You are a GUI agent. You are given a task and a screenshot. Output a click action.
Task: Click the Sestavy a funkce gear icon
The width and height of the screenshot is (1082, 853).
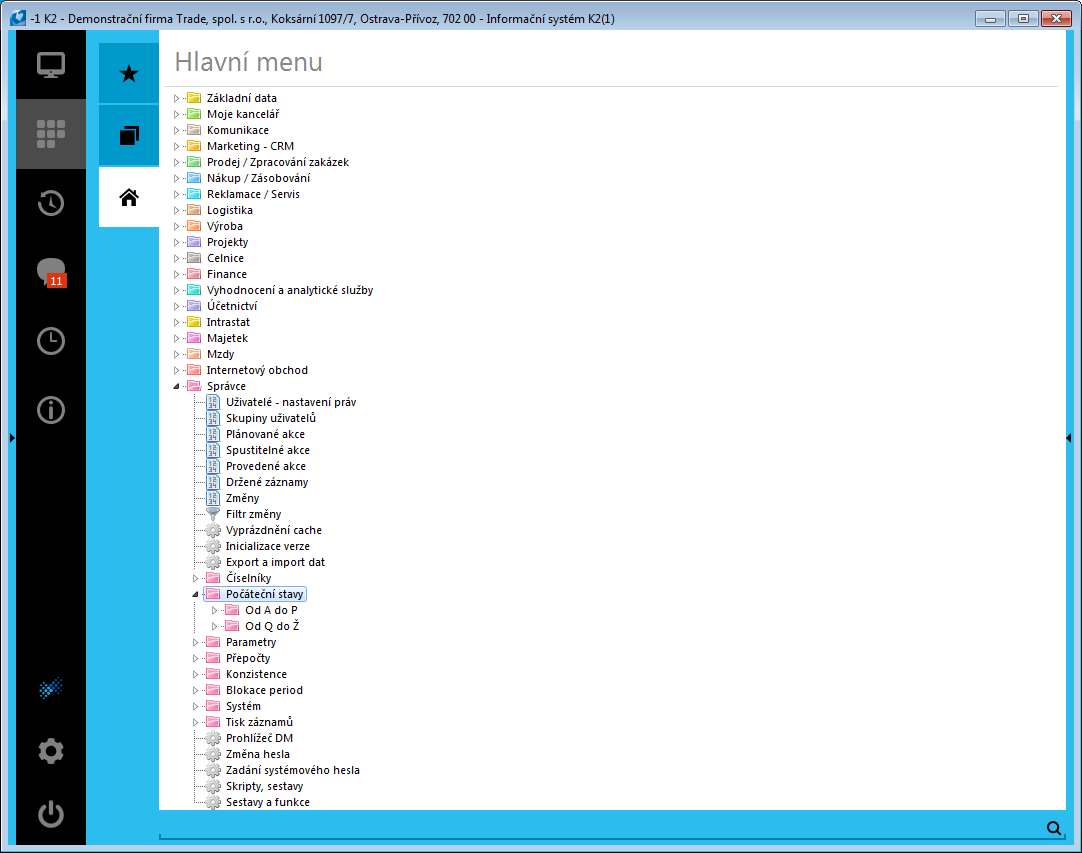[213, 802]
